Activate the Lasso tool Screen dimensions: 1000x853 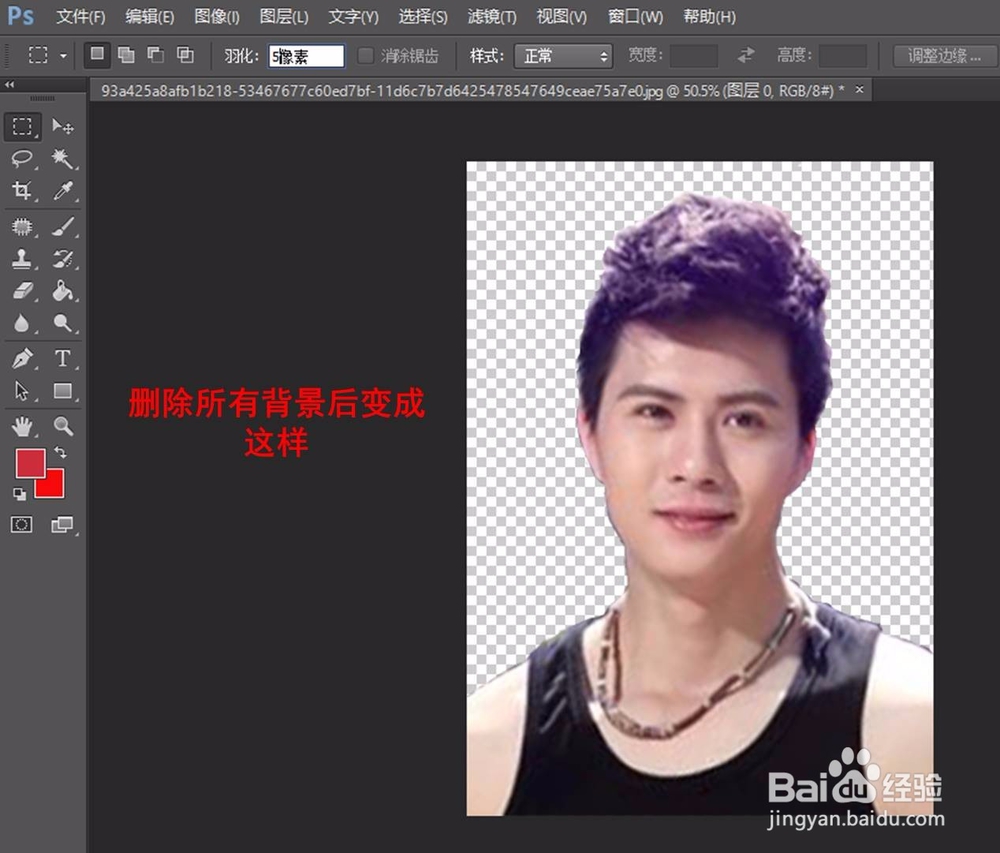(22, 159)
